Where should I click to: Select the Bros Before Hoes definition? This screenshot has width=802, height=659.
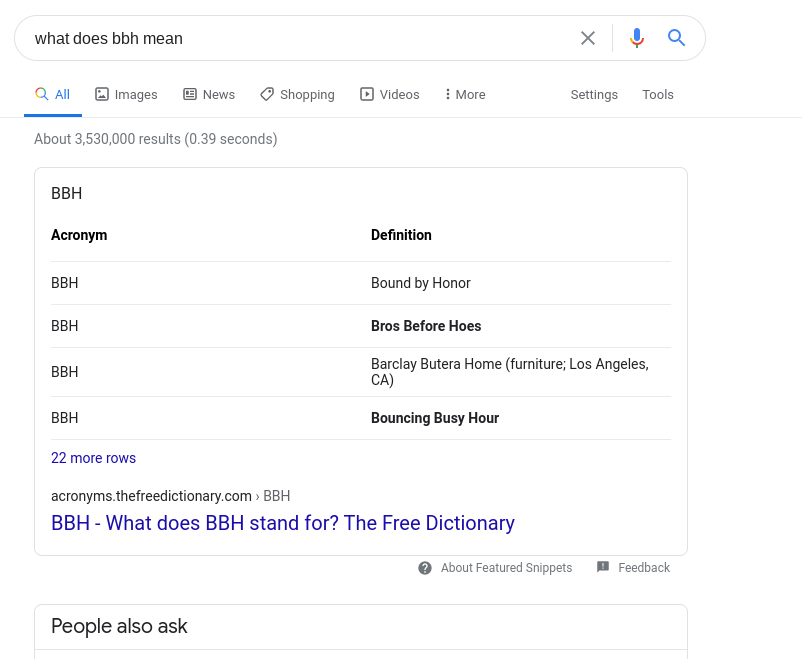[426, 326]
